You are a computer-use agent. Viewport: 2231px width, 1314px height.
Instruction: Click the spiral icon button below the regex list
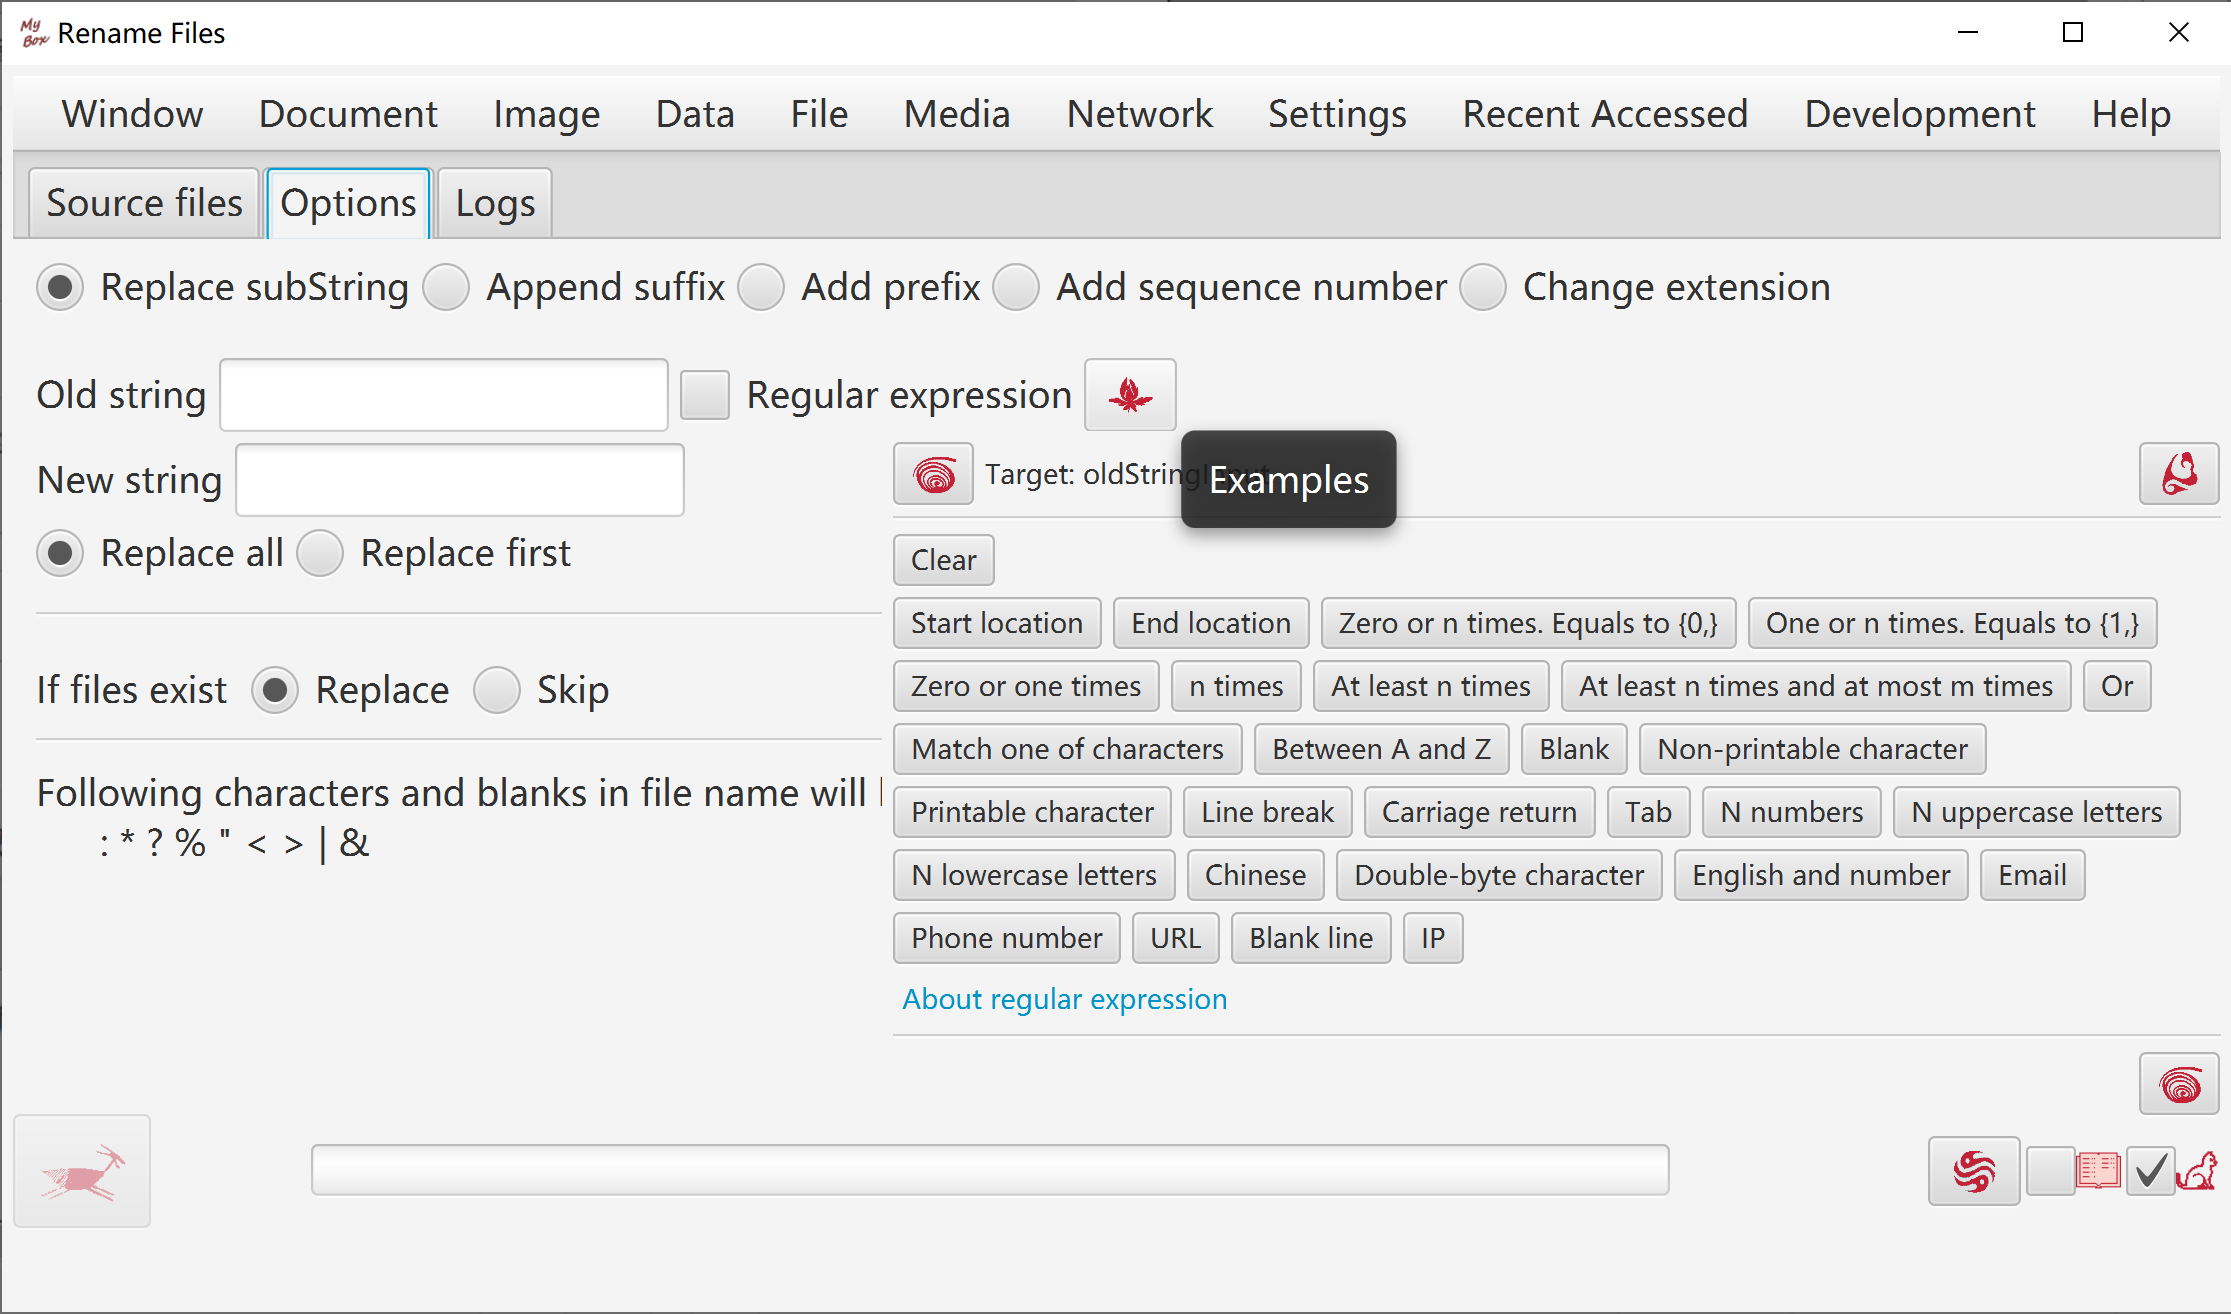pos(2179,1084)
